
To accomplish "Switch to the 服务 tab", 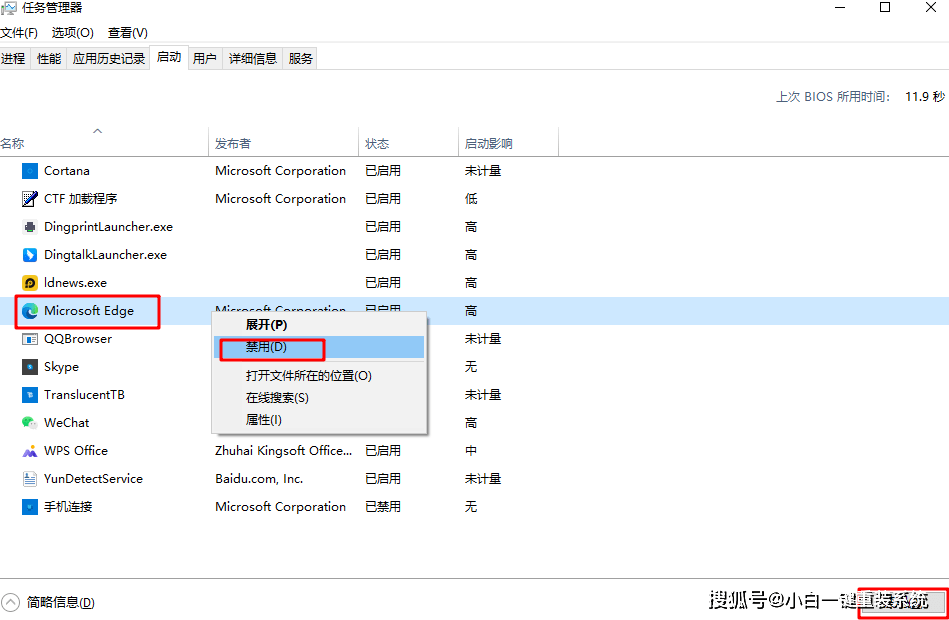I will pyautogui.click(x=300, y=59).
